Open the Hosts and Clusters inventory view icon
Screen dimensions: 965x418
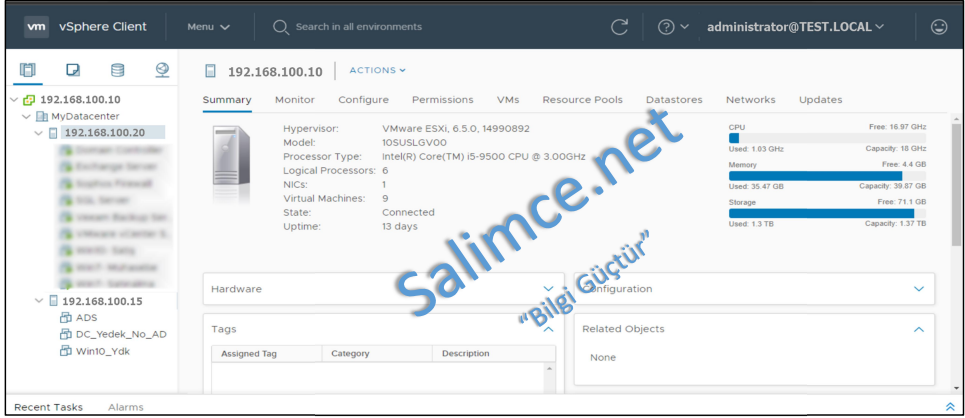click(27, 70)
